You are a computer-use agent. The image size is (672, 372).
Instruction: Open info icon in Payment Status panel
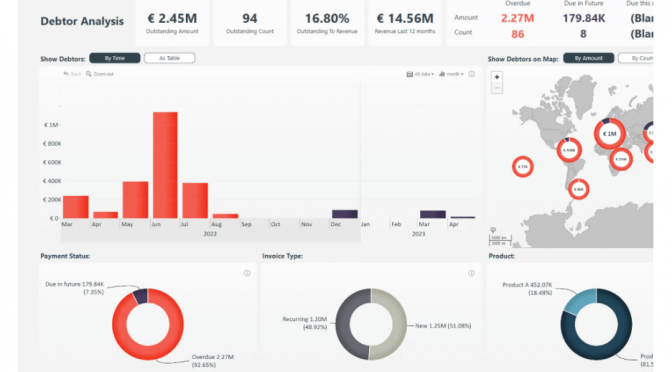coord(247,273)
